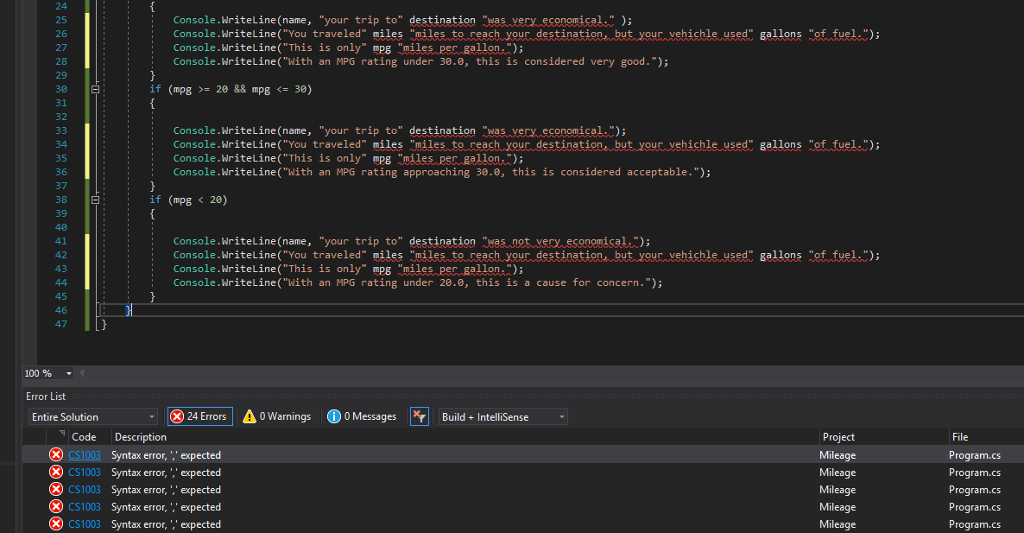Collapse the if block at line 30
Screen dimensions: 1024x533
95,89
